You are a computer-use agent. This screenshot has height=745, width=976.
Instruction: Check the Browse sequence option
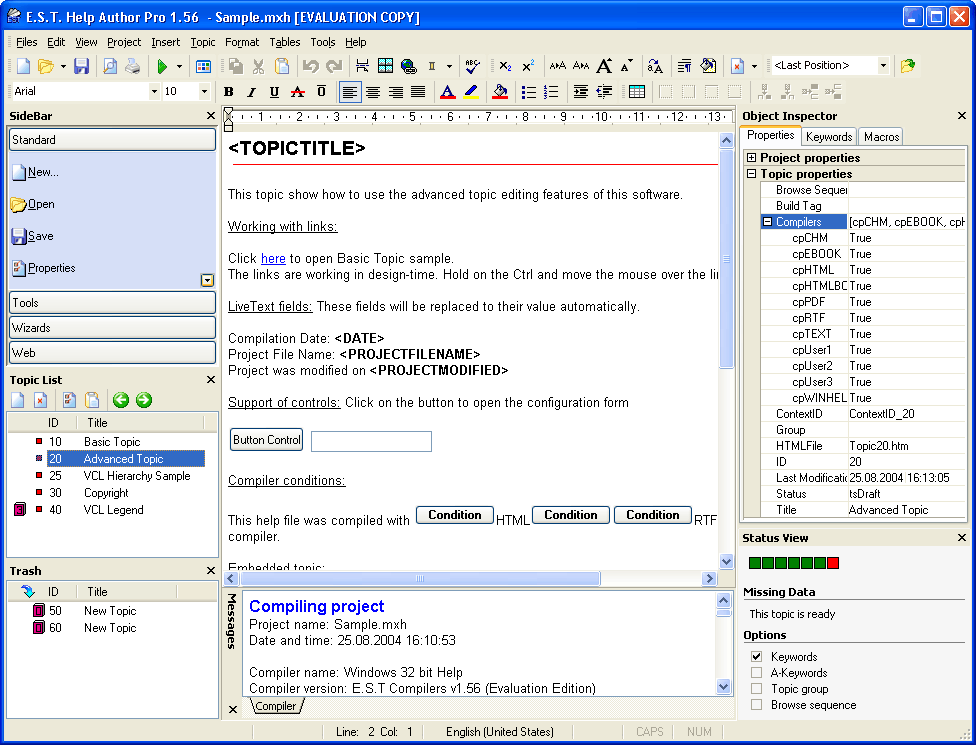pyautogui.click(x=757, y=705)
